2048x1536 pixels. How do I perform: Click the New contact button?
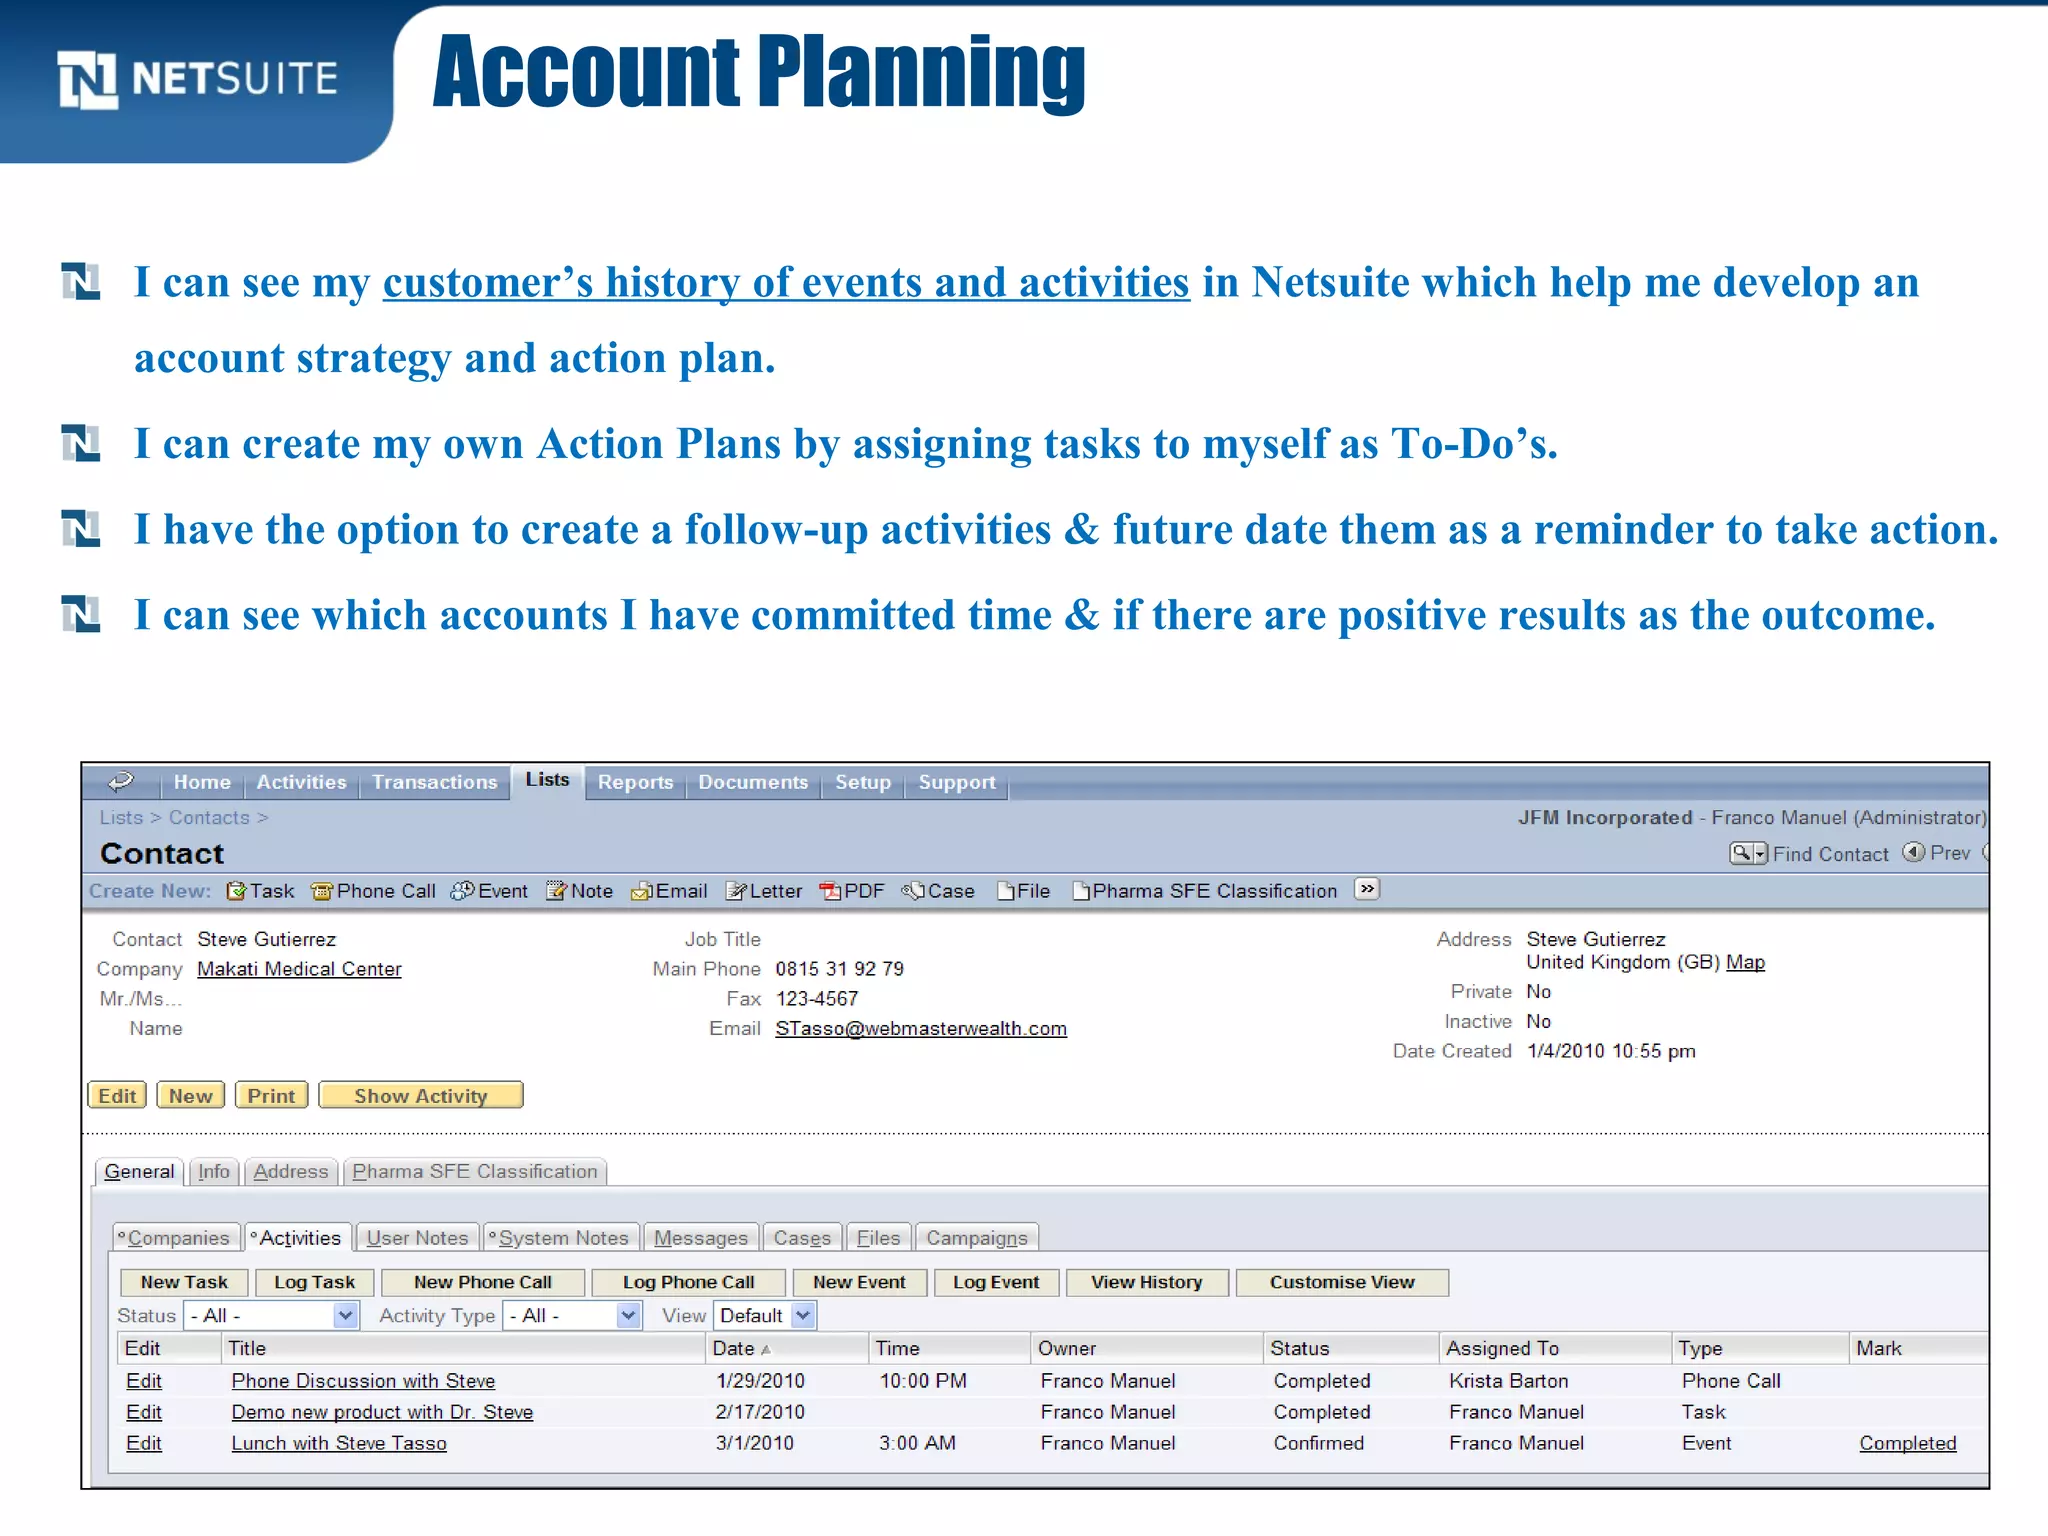[190, 1095]
